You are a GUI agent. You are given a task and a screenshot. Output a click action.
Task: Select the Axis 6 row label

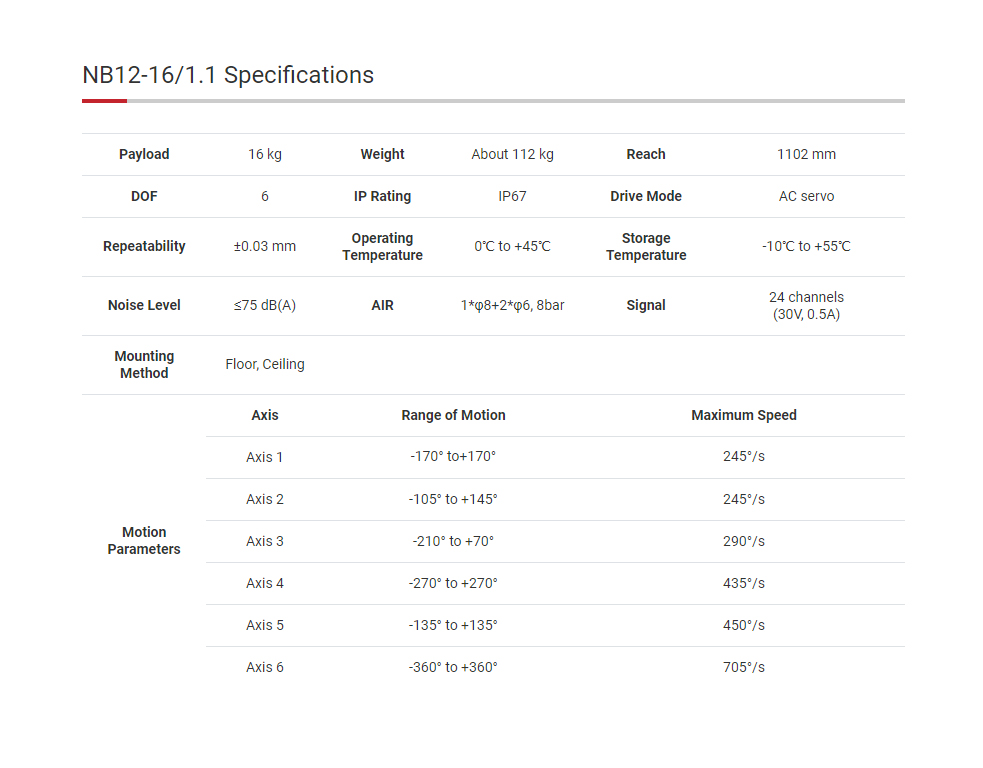(265, 667)
